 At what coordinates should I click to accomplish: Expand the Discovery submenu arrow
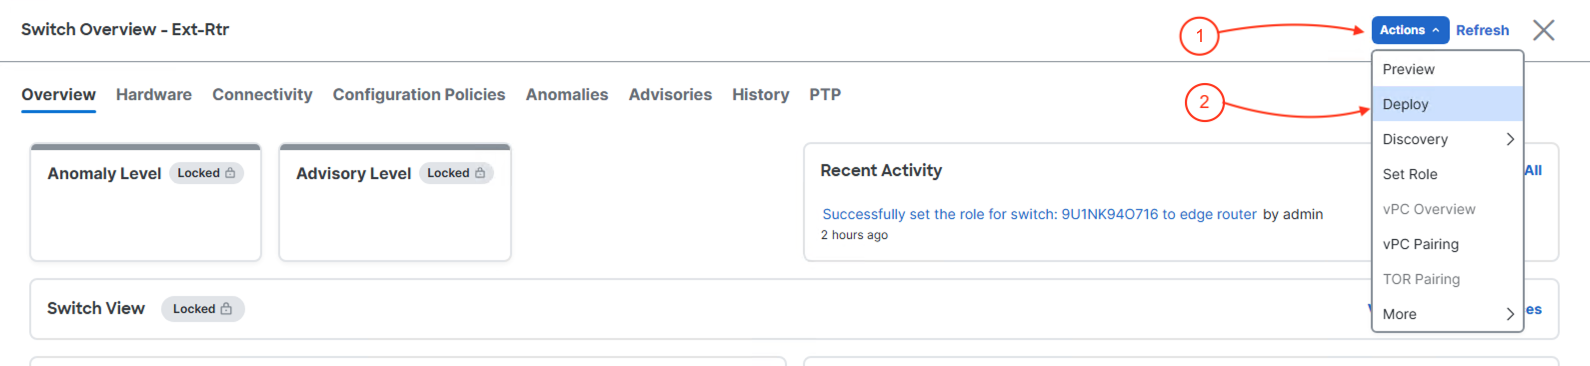[1510, 139]
